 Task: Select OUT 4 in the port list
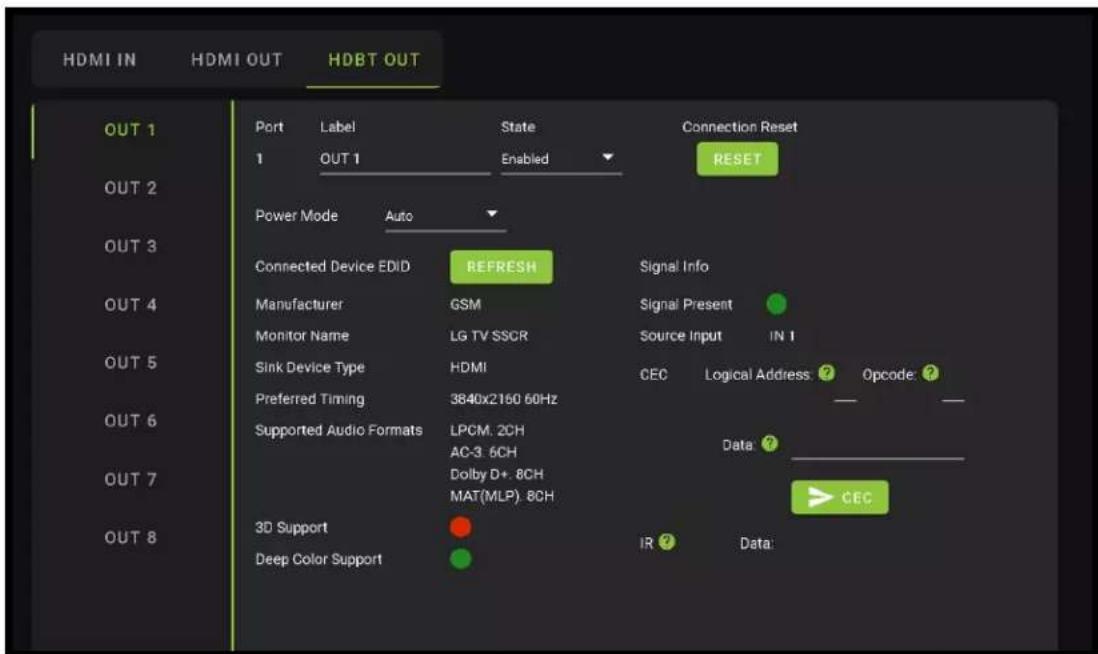[130, 305]
